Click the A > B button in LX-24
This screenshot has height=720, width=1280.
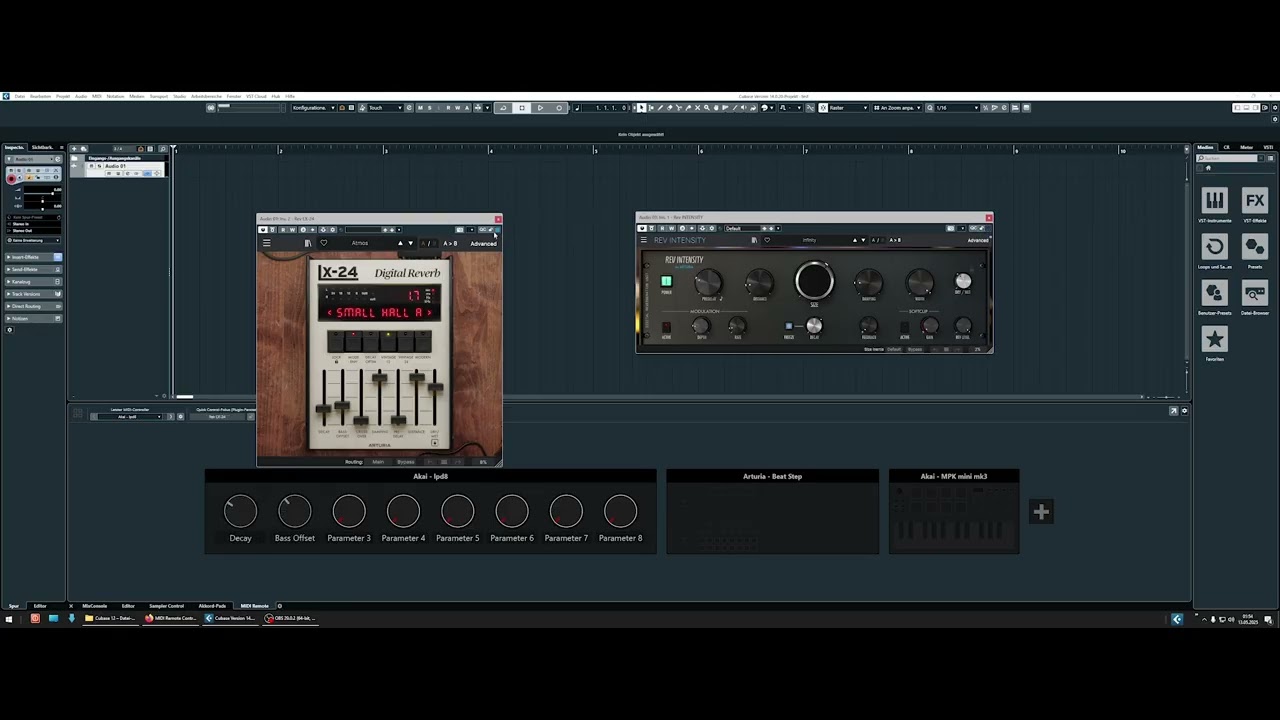[x=450, y=243]
